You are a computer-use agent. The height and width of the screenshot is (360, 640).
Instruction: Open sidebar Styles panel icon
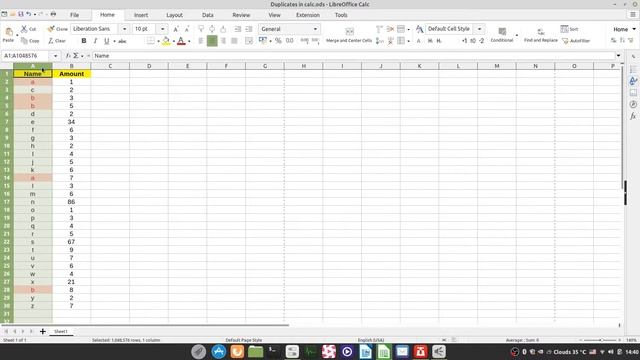point(633,81)
